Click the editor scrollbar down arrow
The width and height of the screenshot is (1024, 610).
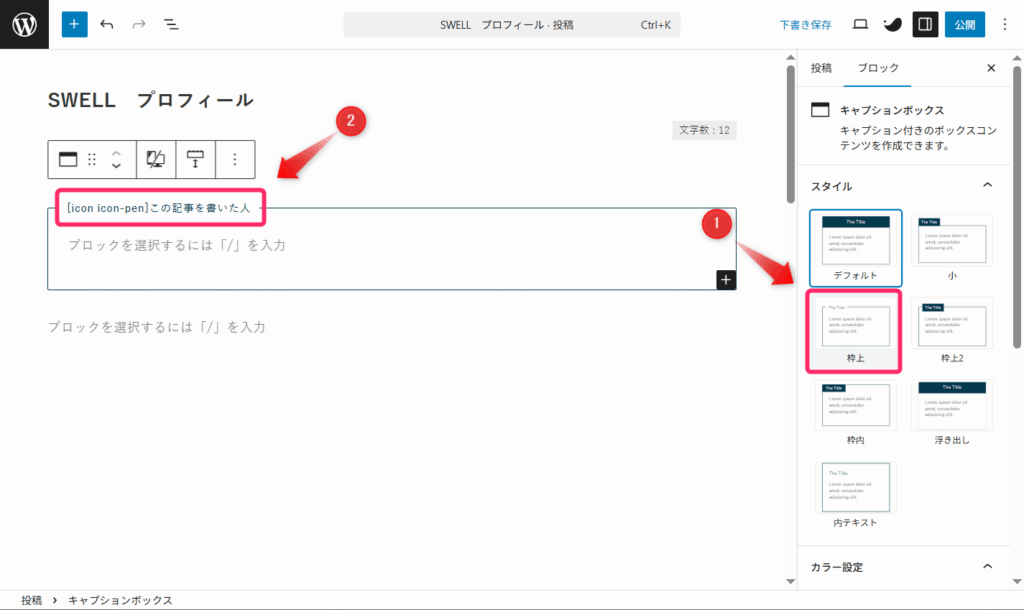pos(790,581)
